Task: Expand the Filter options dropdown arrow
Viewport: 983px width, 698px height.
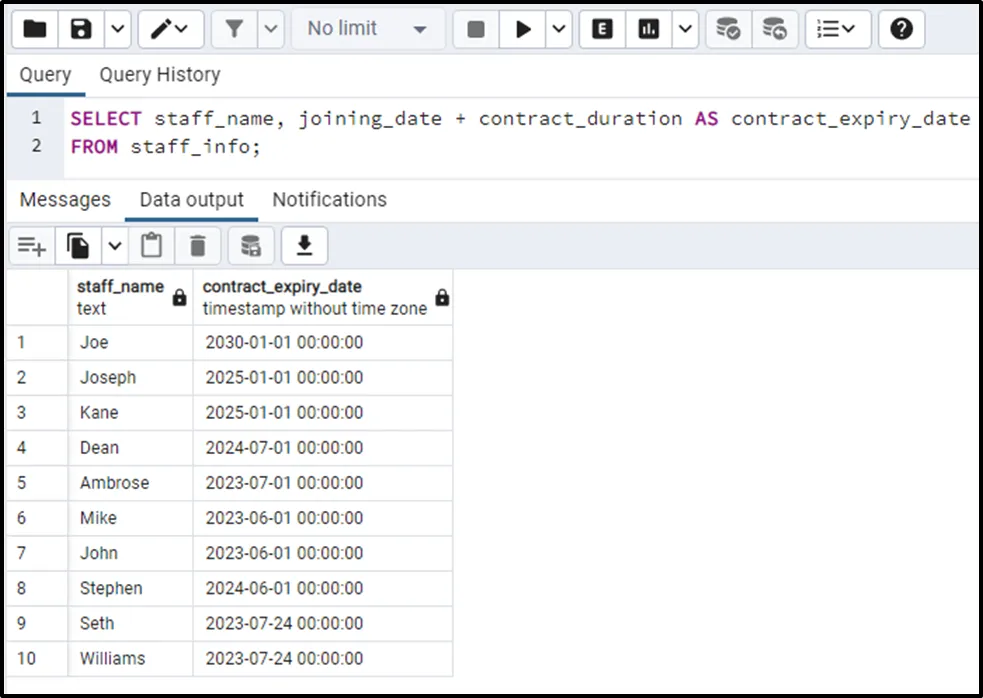Action: (x=271, y=29)
